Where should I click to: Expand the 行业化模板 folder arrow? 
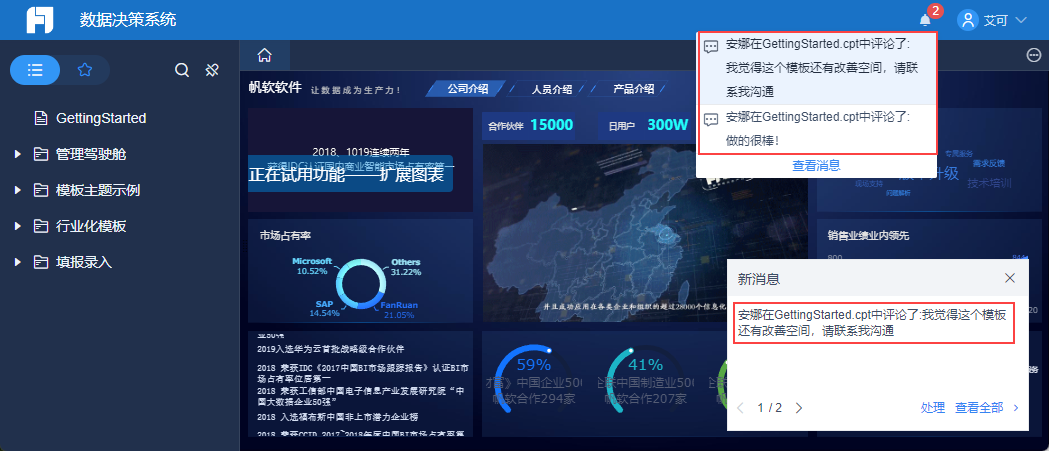pos(17,227)
